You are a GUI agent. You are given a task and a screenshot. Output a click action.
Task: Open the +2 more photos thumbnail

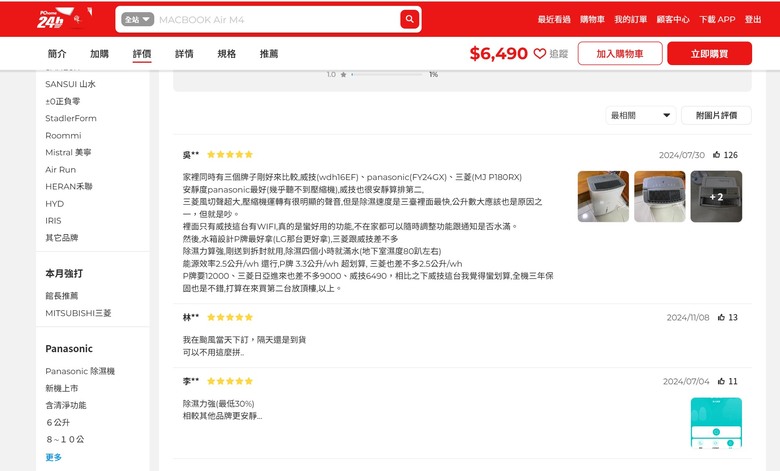(x=716, y=196)
